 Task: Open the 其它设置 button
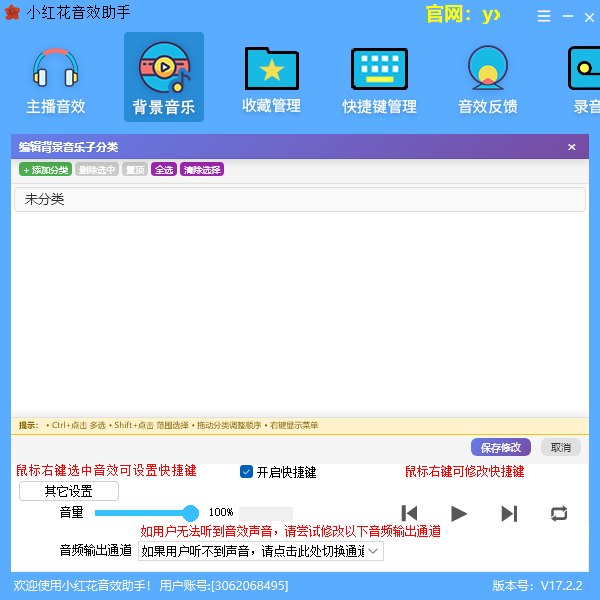pyautogui.click(x=69, y=491)
